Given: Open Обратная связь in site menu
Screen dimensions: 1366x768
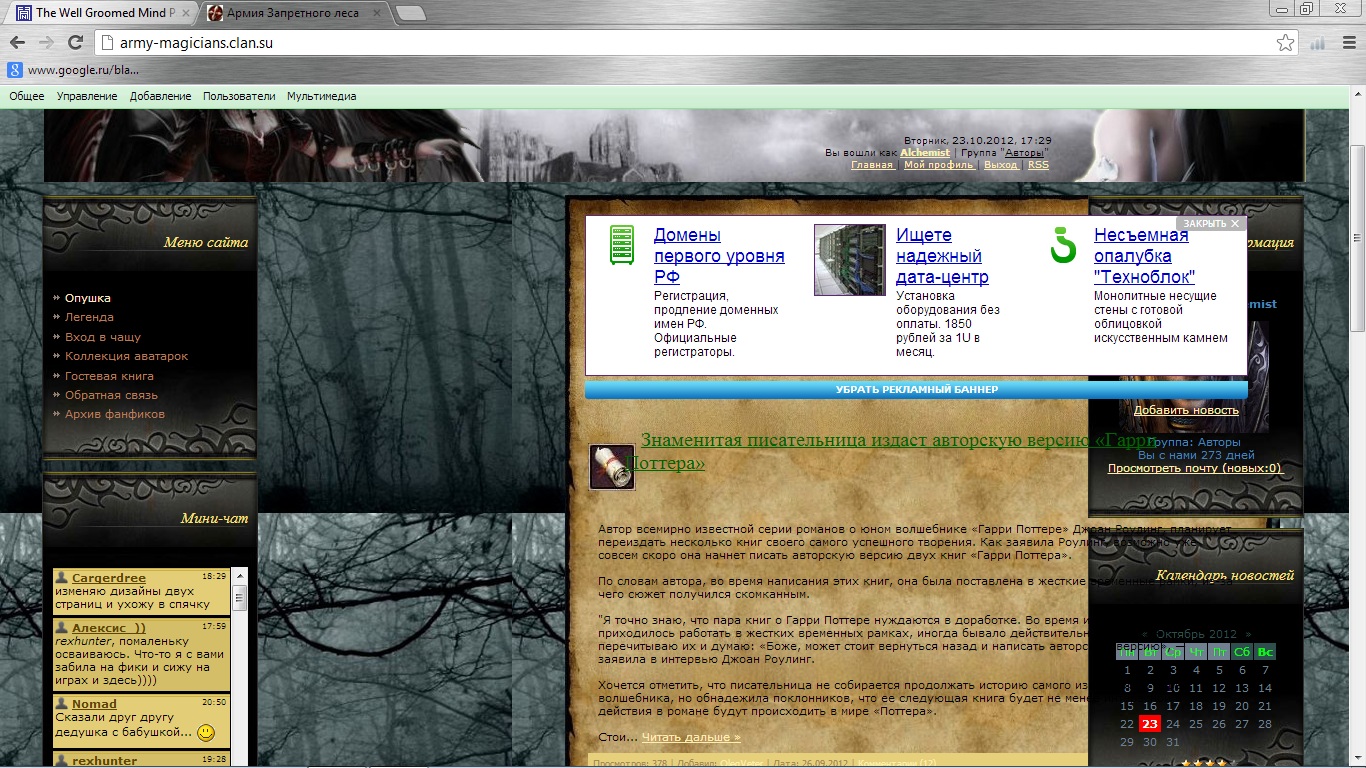Looking at the screenshot, I should point(111,395).
